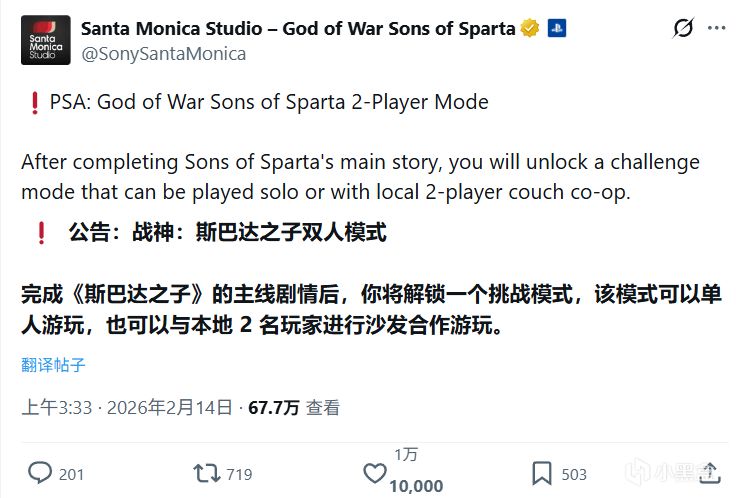
Task: Click the gold verified badge
Action: pos(531,28)
